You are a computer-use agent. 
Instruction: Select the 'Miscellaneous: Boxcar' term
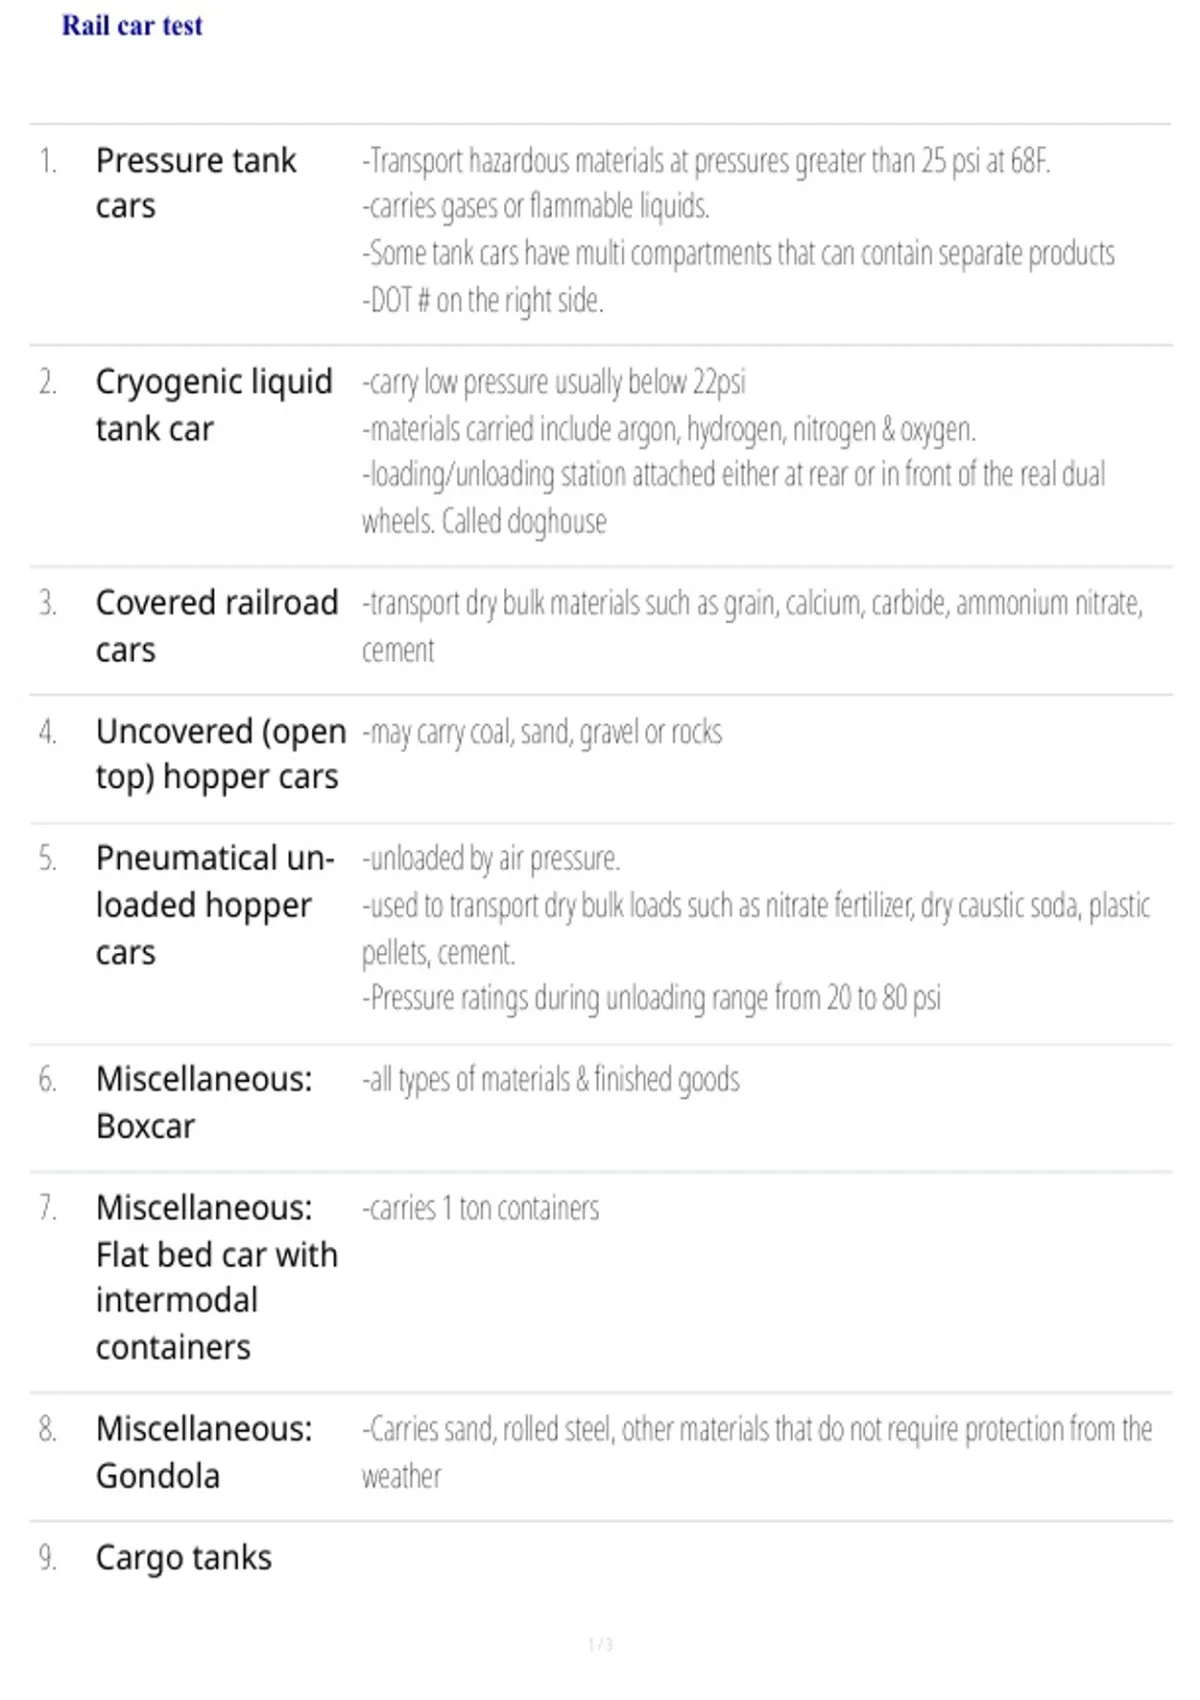coord(204,1103)
